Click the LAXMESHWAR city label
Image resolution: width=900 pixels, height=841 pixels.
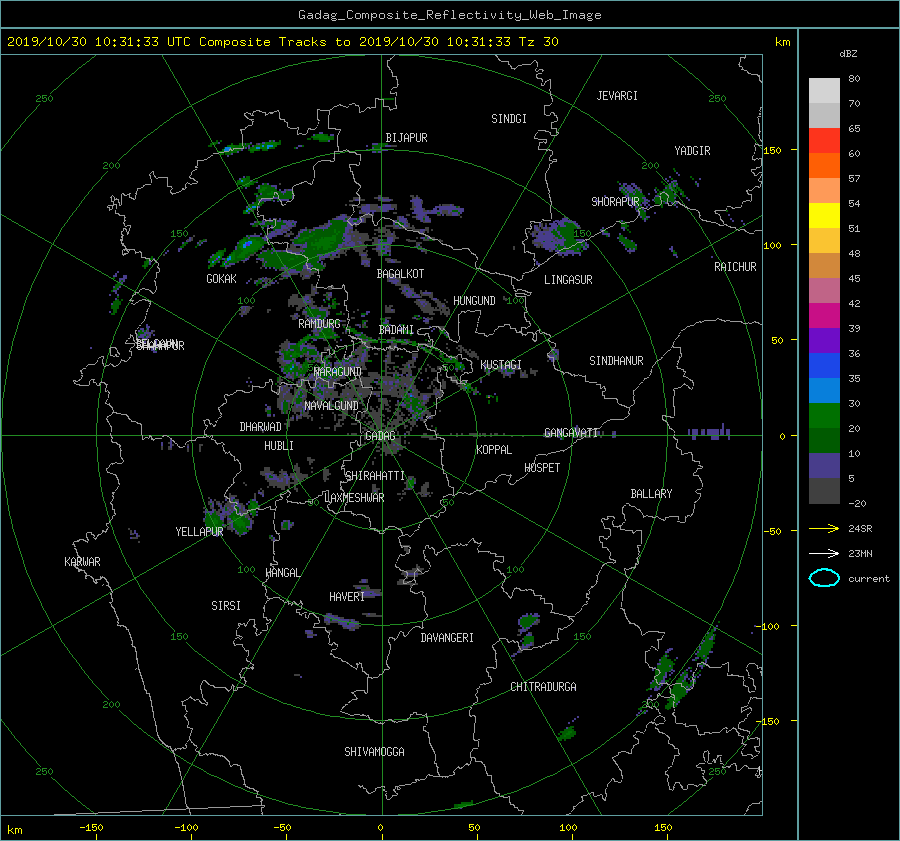click(x=354, y=498)
